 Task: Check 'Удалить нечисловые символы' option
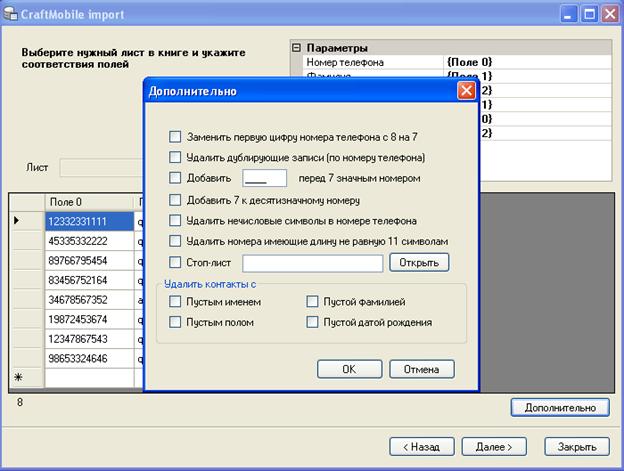(x=175, y=220)
